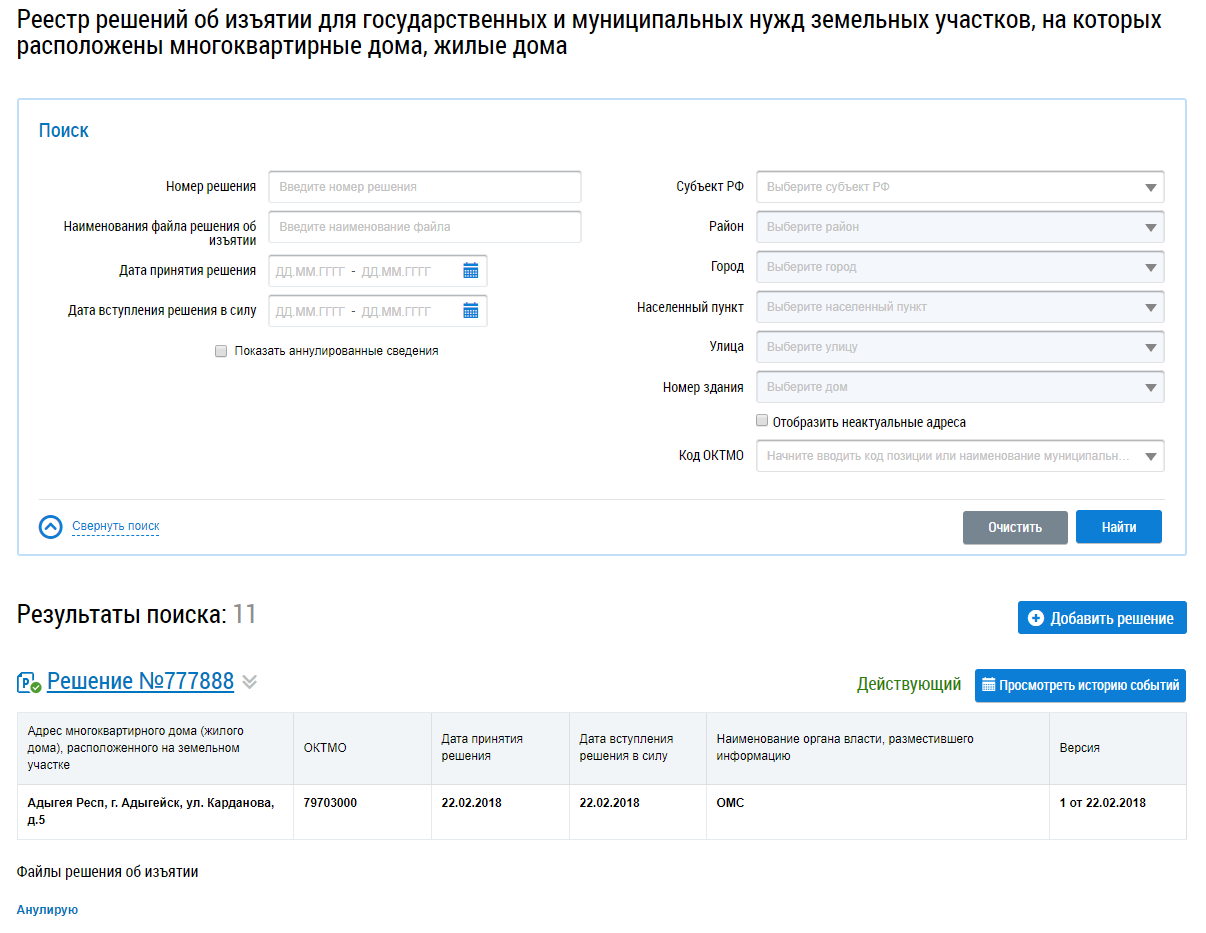The width and height of the screenshot is (1206, 933).
Task: Expand the Район dropdown list
Action: [960, 227]
